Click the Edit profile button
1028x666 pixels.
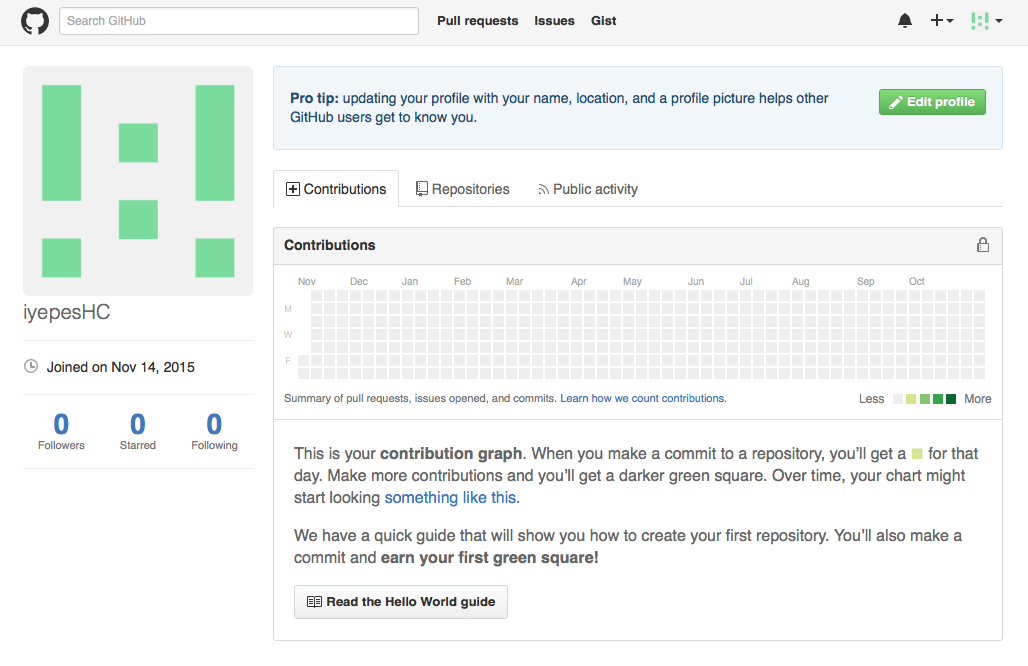(932, 102)
